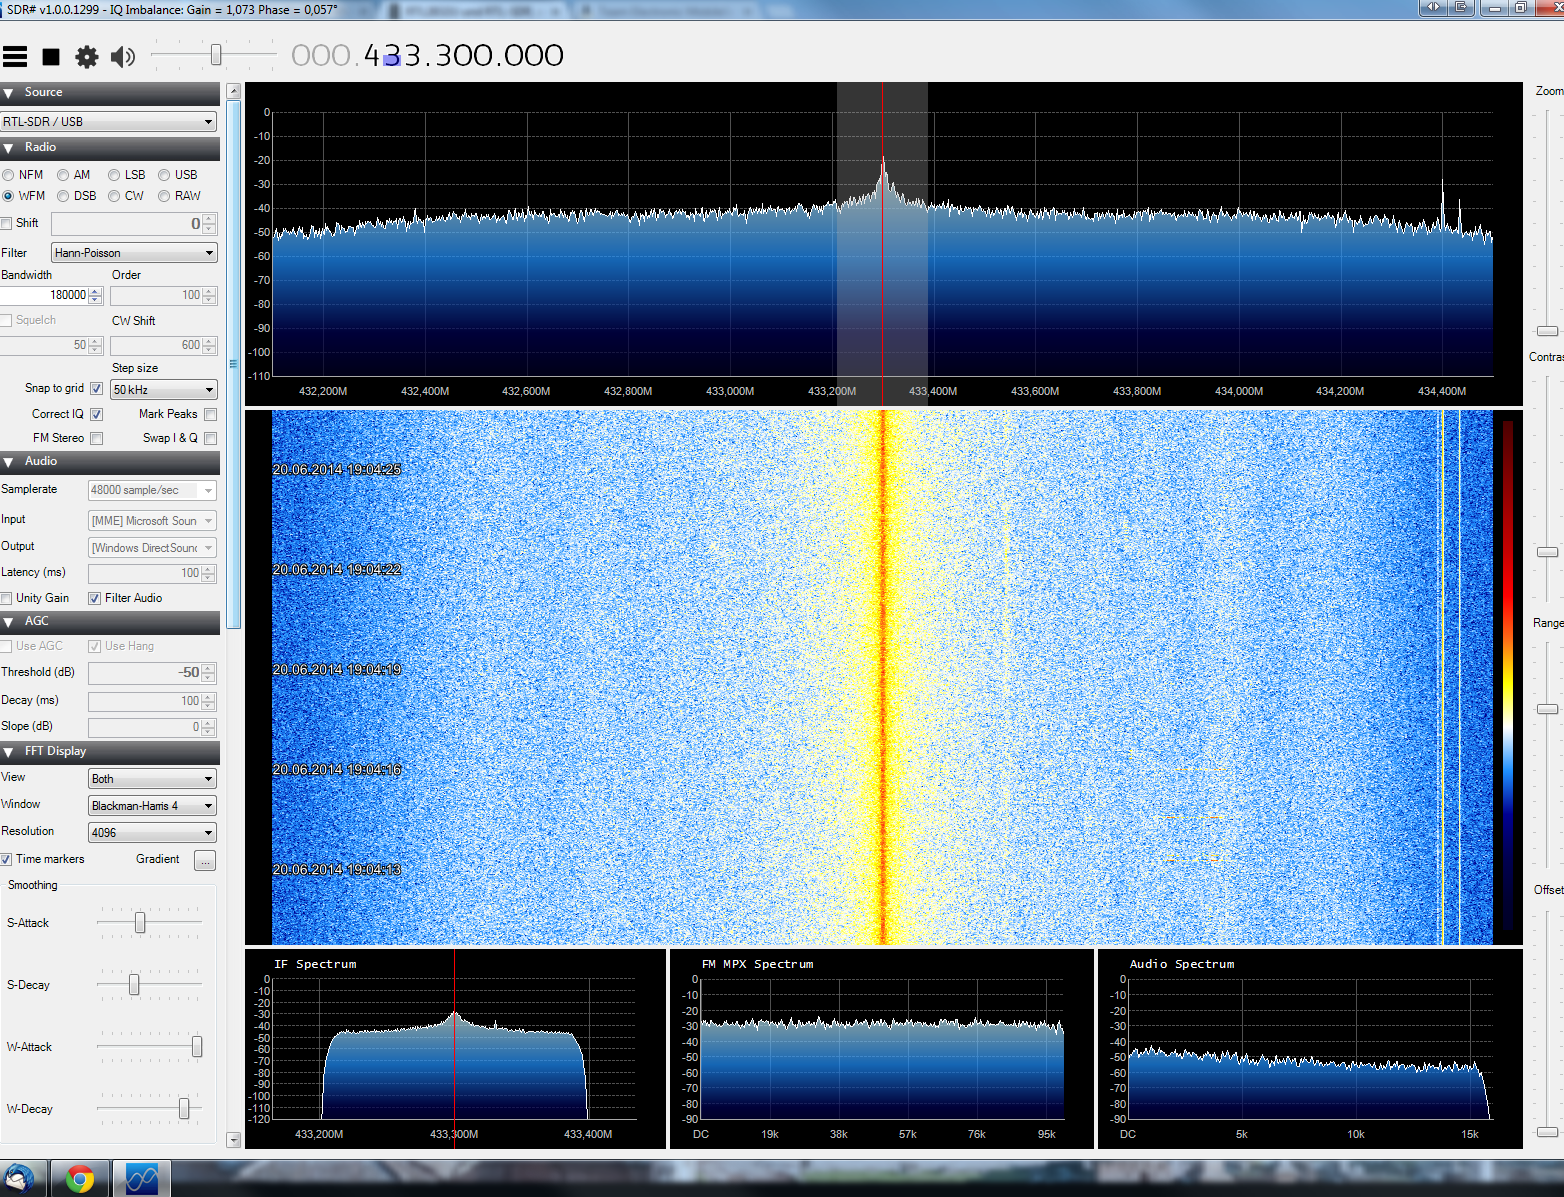
Task: Toggle Snap to grid checkbox
Action: tap(97, 388)
